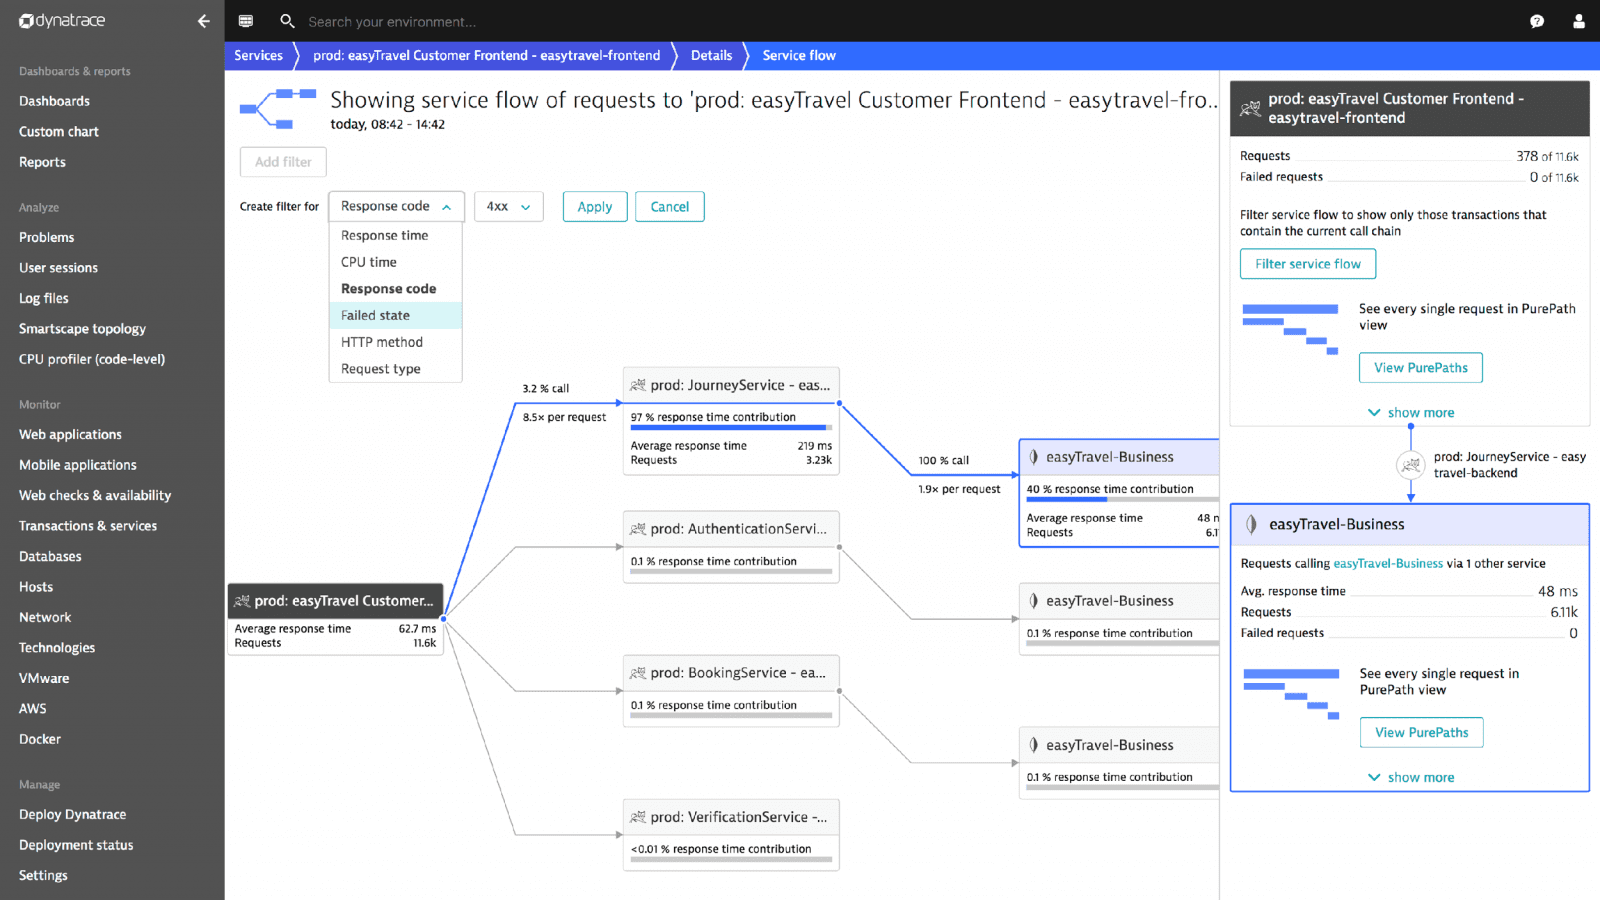Open Smartscape topology in sidebar
Image resolution: width=1600 pixels, height=900 pixels.
(82, 329)
